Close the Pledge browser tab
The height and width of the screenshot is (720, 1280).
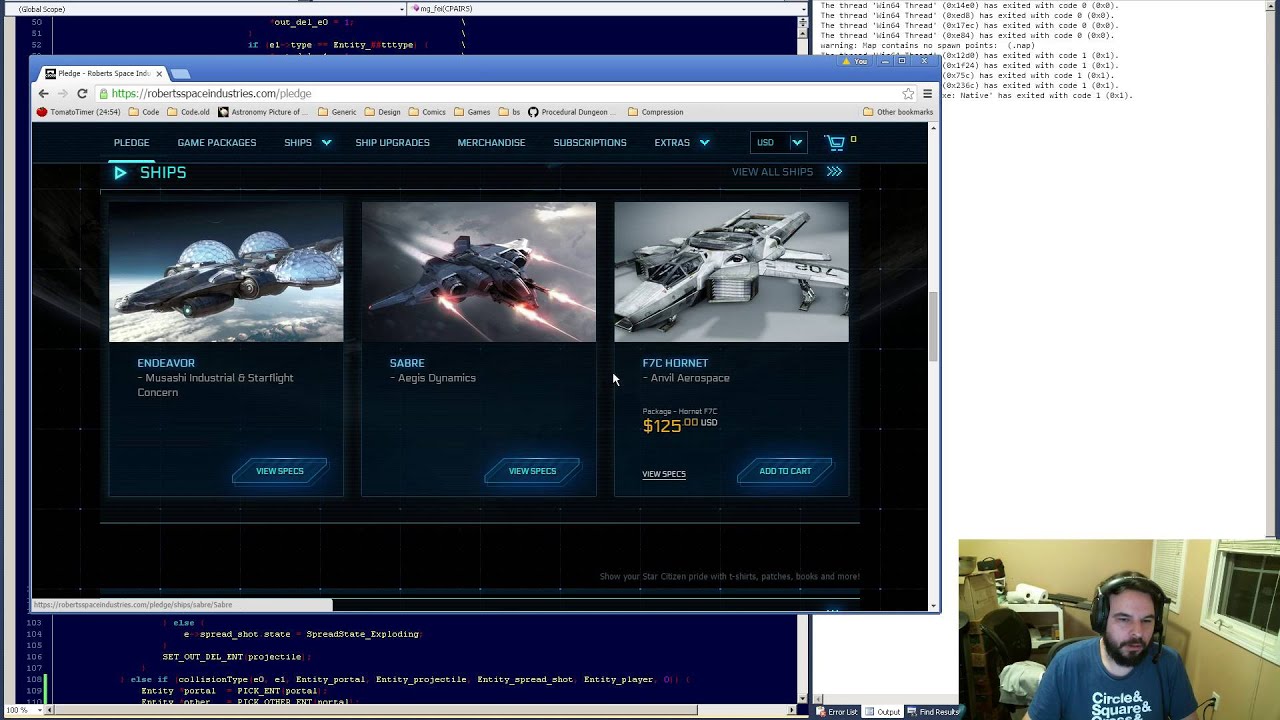(159, 74)
